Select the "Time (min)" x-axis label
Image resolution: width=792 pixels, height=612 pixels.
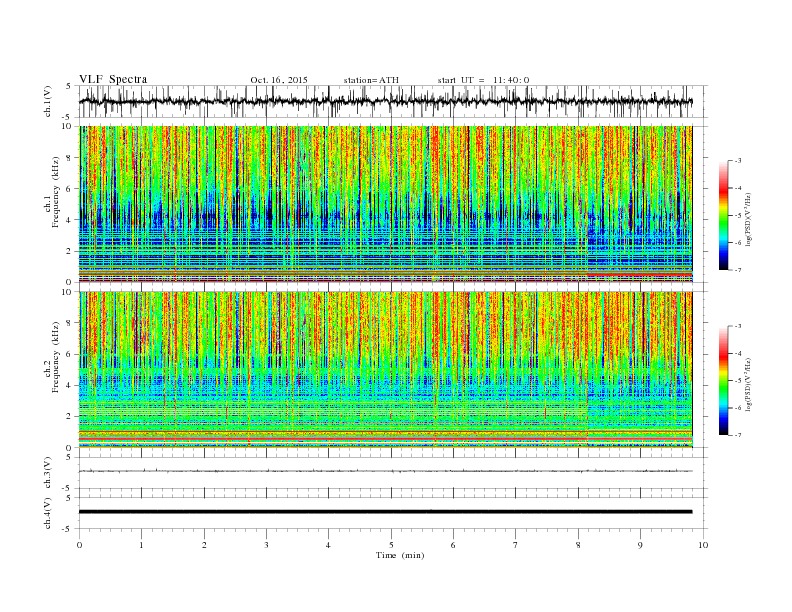point(400,555)
